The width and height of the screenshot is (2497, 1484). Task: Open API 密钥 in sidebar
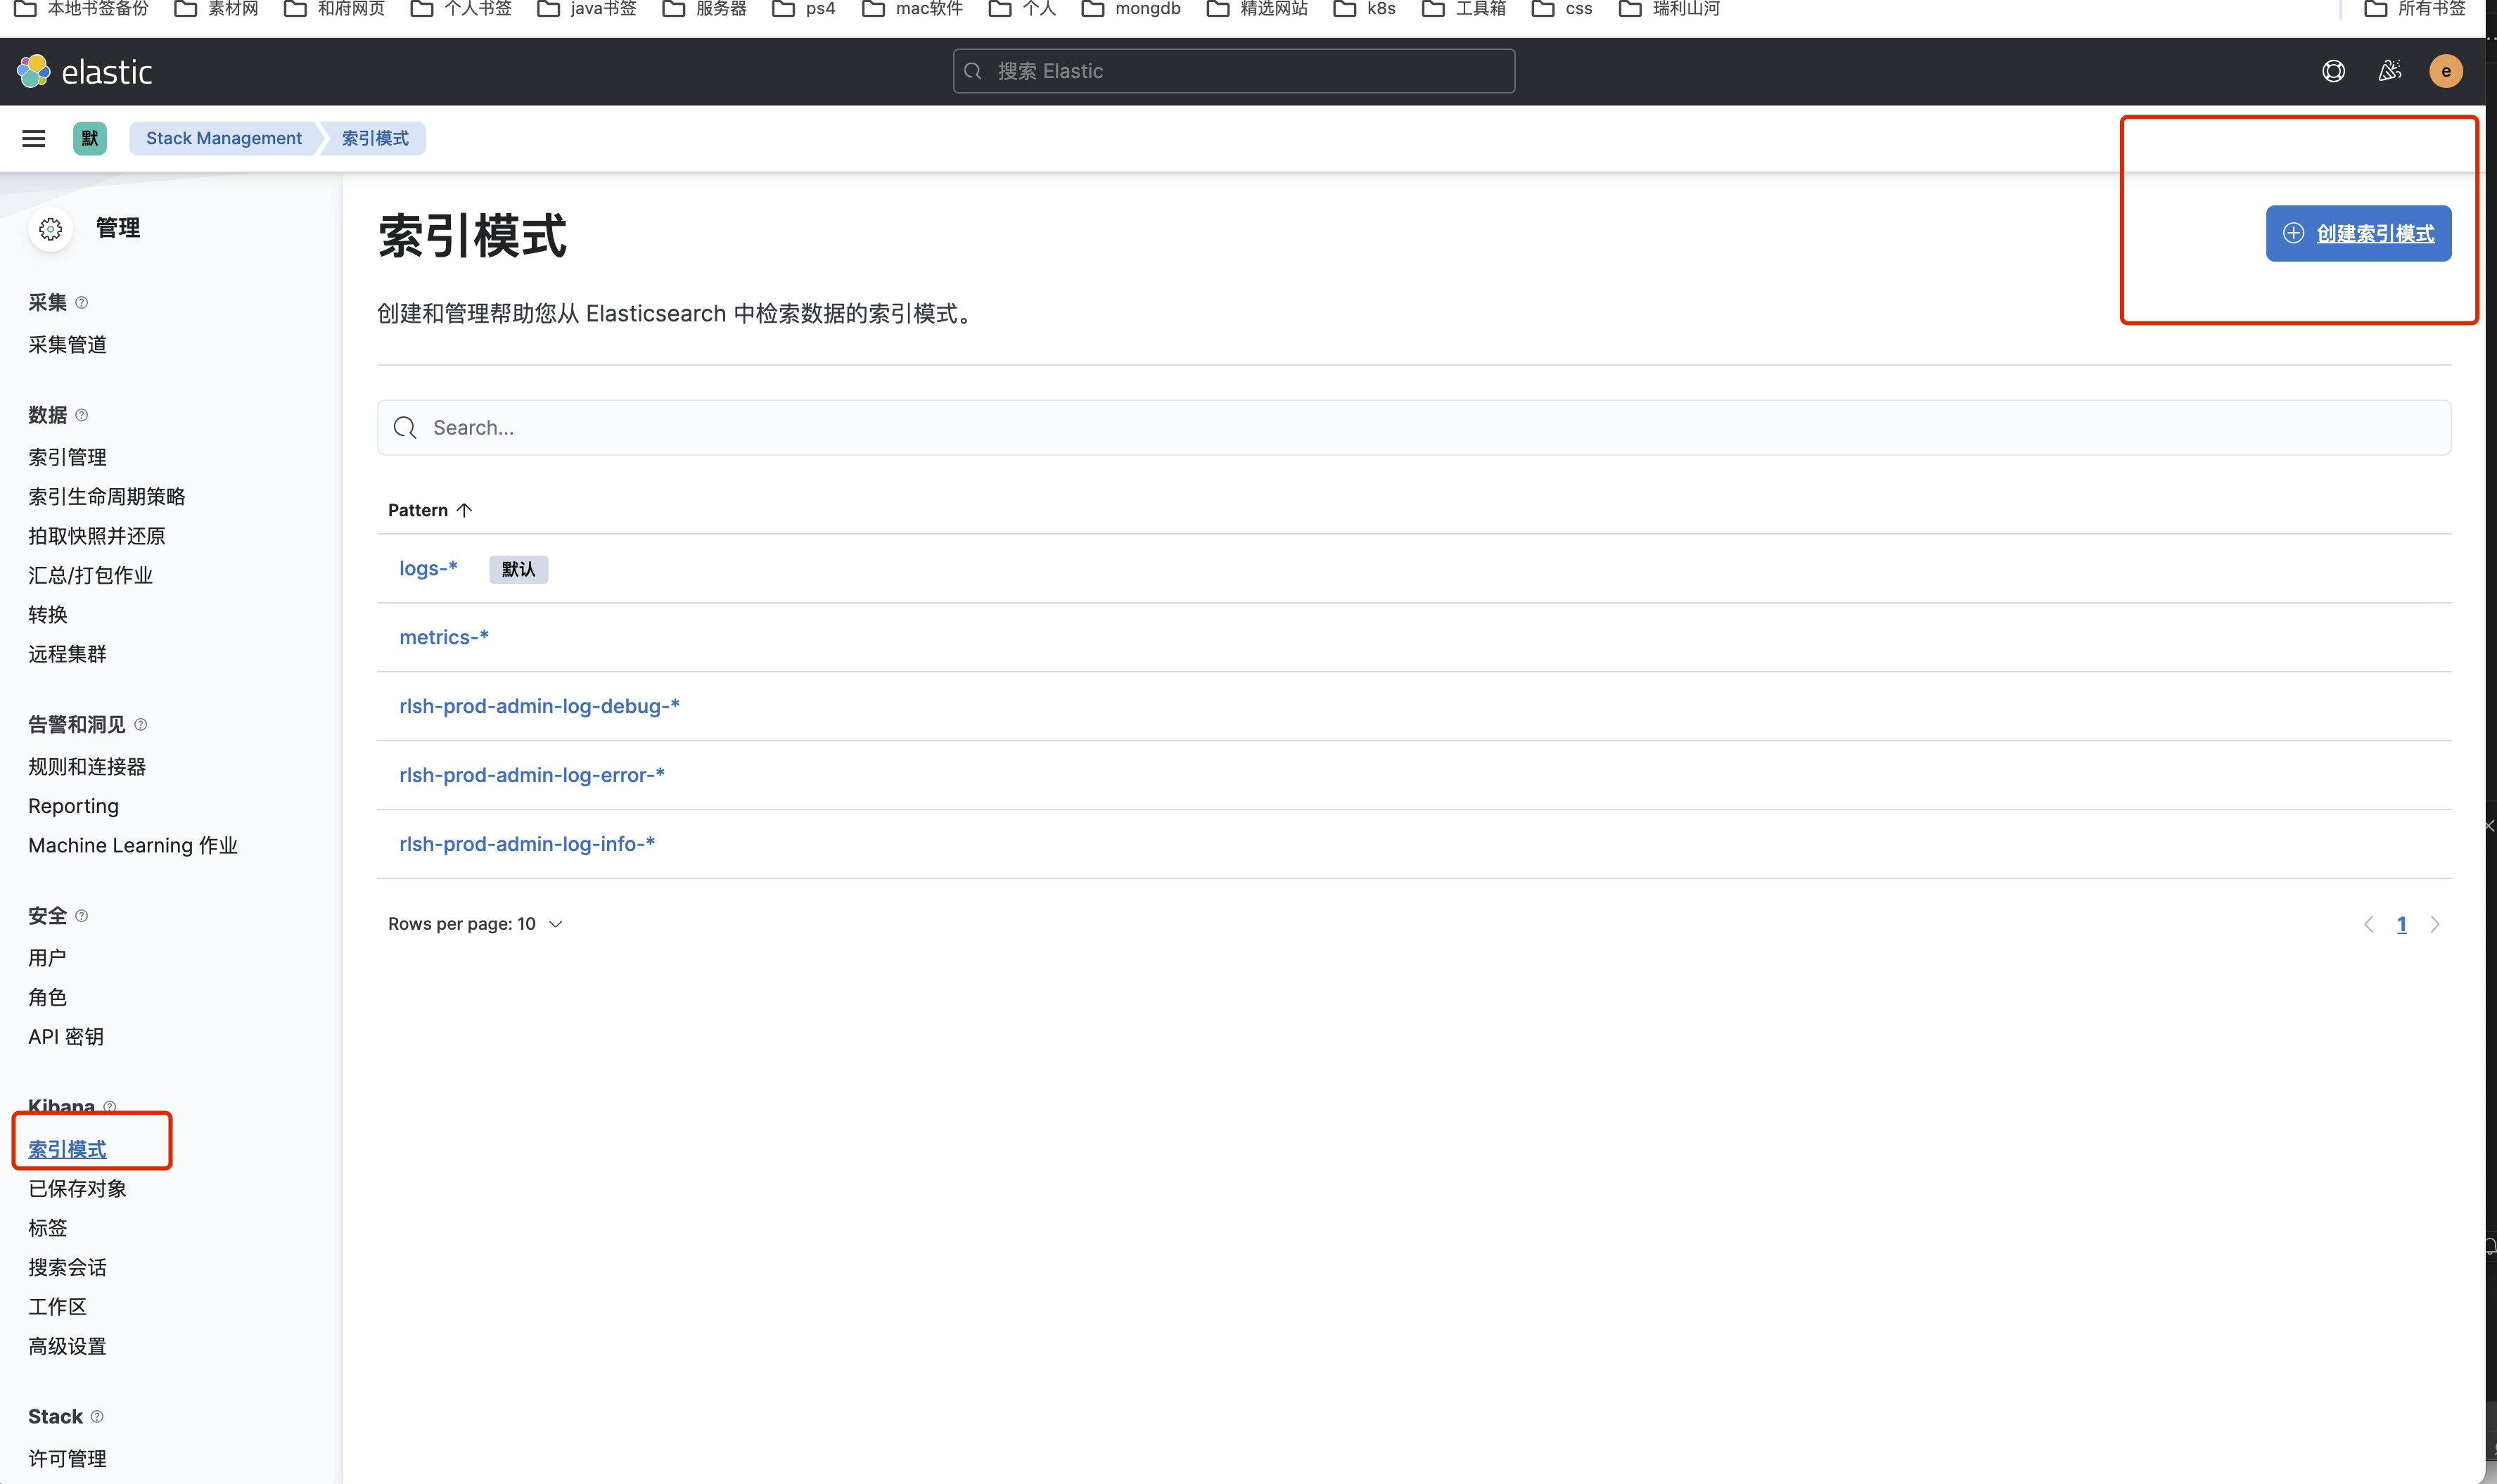[x=66, y=1036]
